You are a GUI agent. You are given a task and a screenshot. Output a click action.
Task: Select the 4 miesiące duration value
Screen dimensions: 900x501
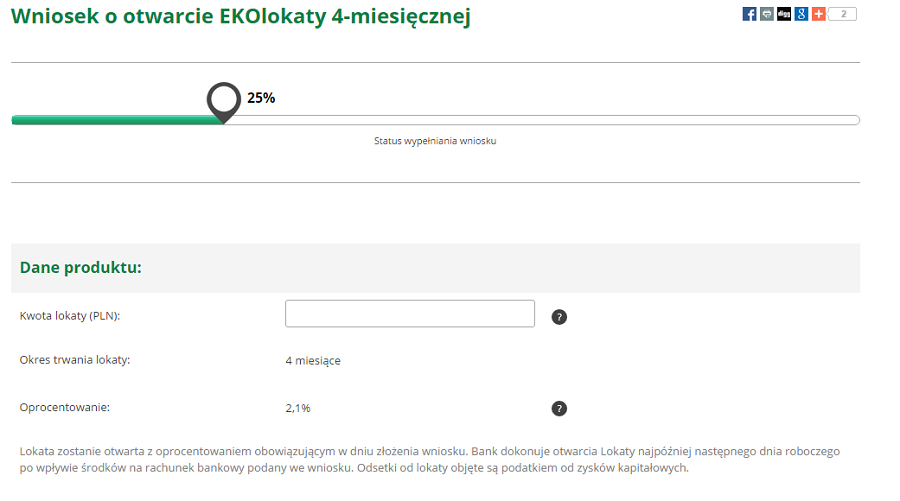click(313, 360)
